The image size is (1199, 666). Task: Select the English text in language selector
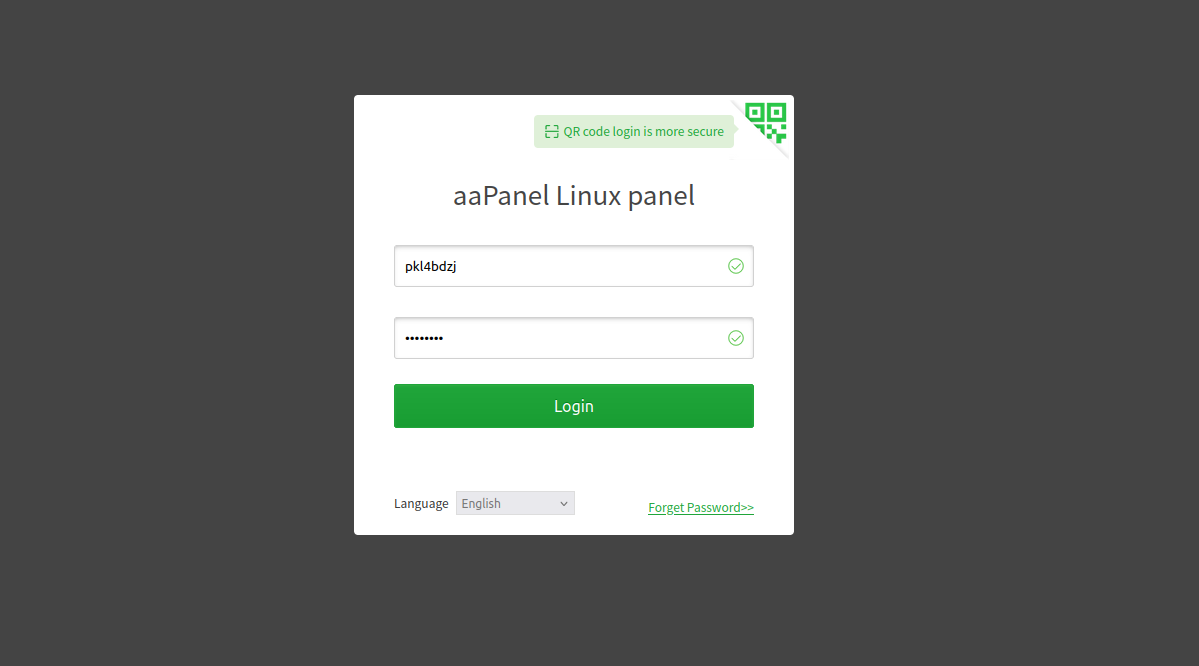(481, 503)
